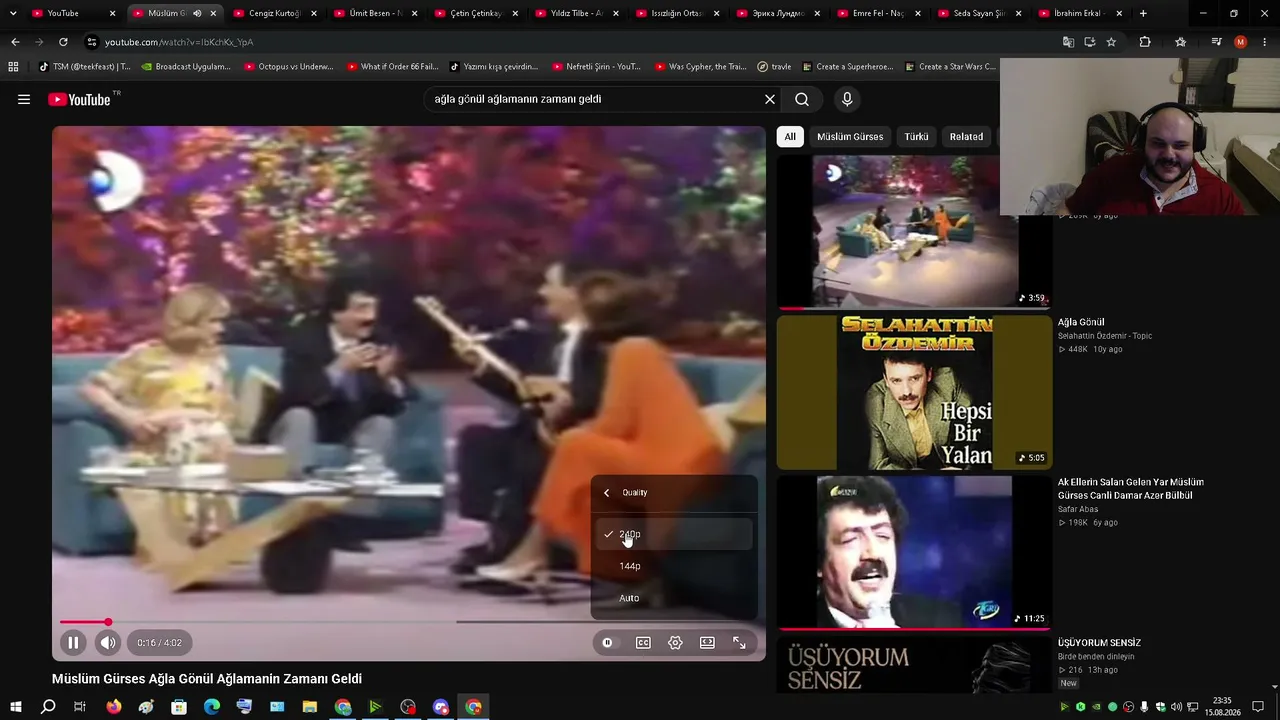Image resolution: width=1280 pixels, height=720 pixels.
Task: Toggle the autoplay switch in the player
Action: (607, 643)
